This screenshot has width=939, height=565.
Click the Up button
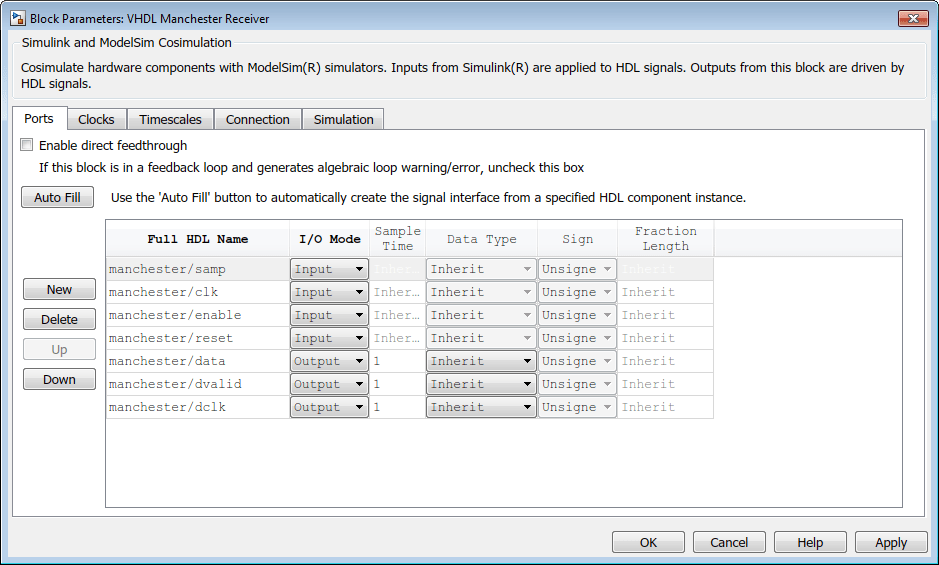coord(59,349)
